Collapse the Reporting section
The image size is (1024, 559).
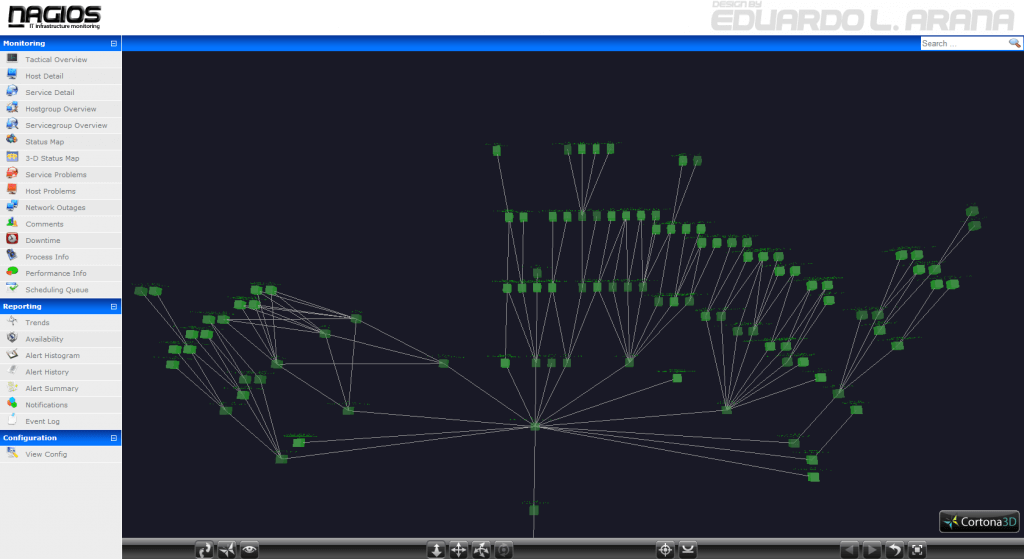coord(114,306)
